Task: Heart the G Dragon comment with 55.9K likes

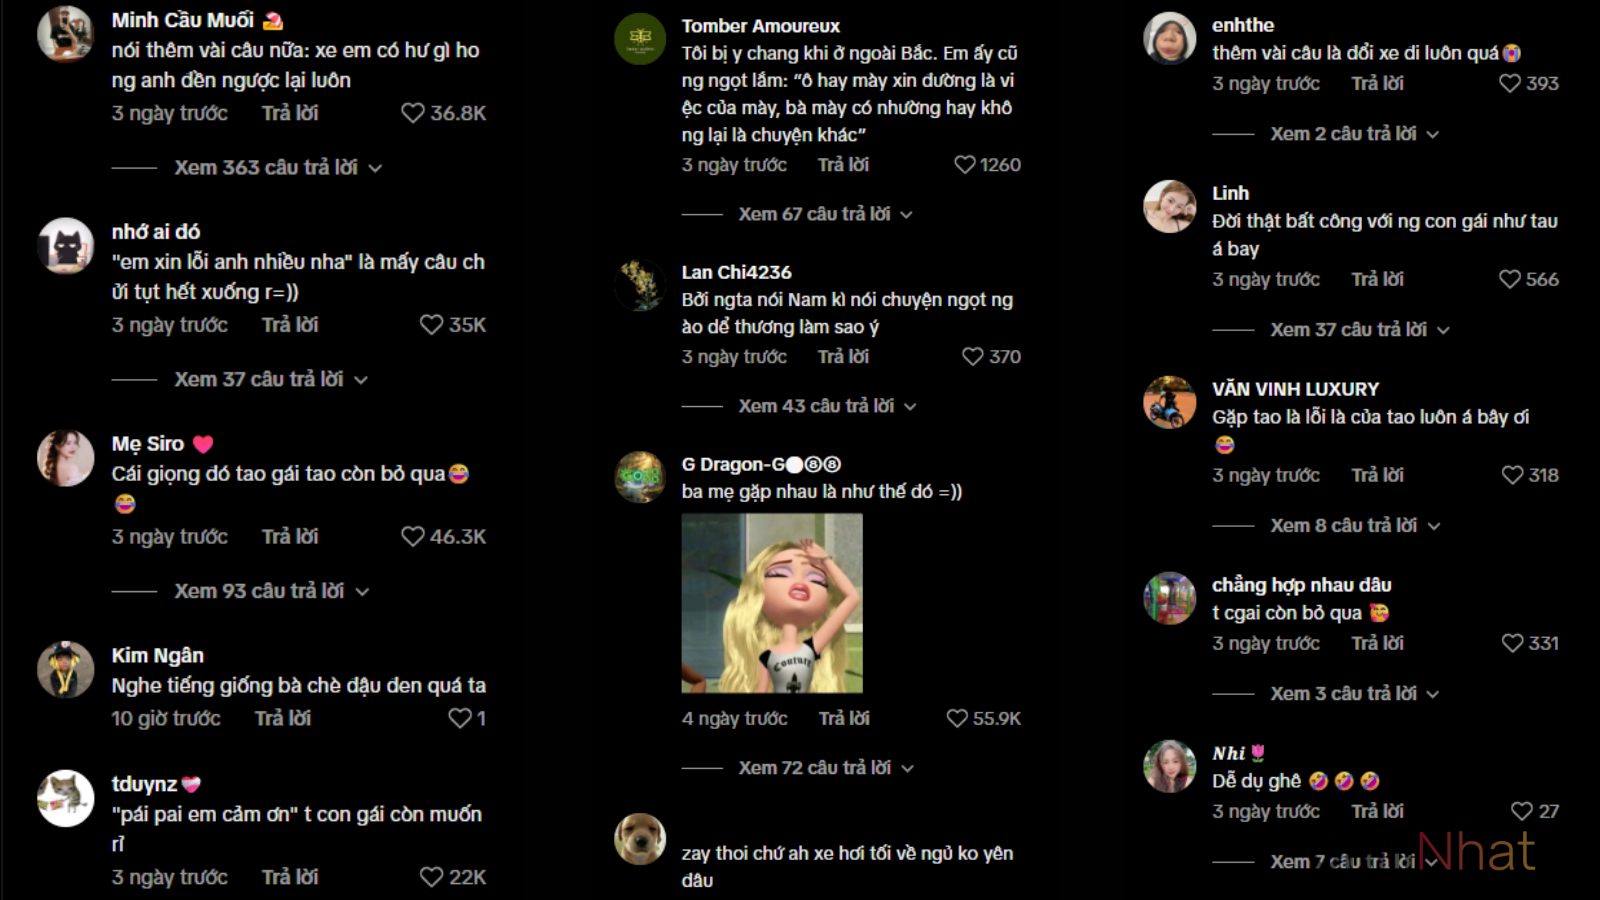Action: click(x=957, y=718)
